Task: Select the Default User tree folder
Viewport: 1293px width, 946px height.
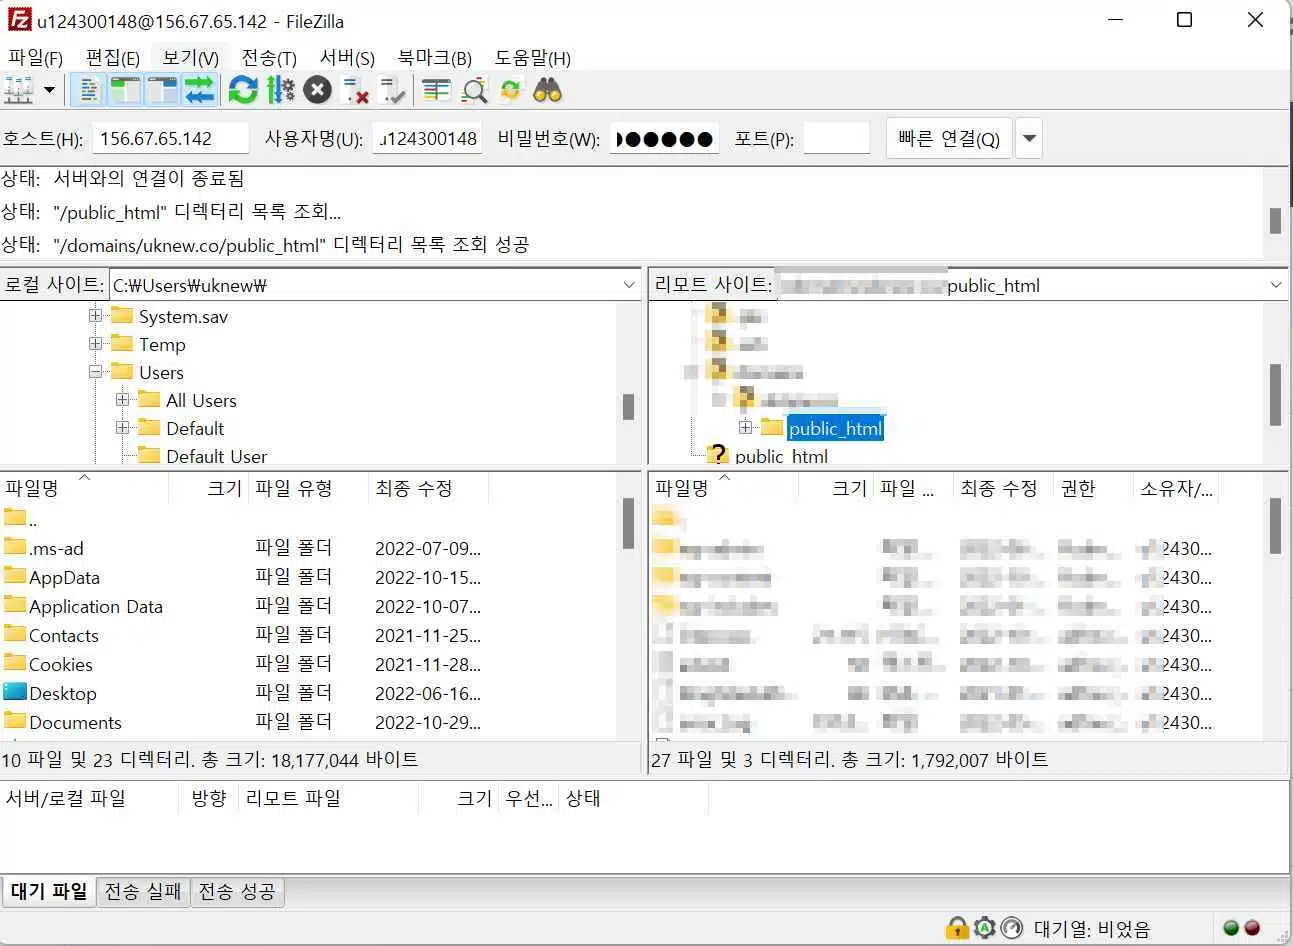Action: (216, 456)
